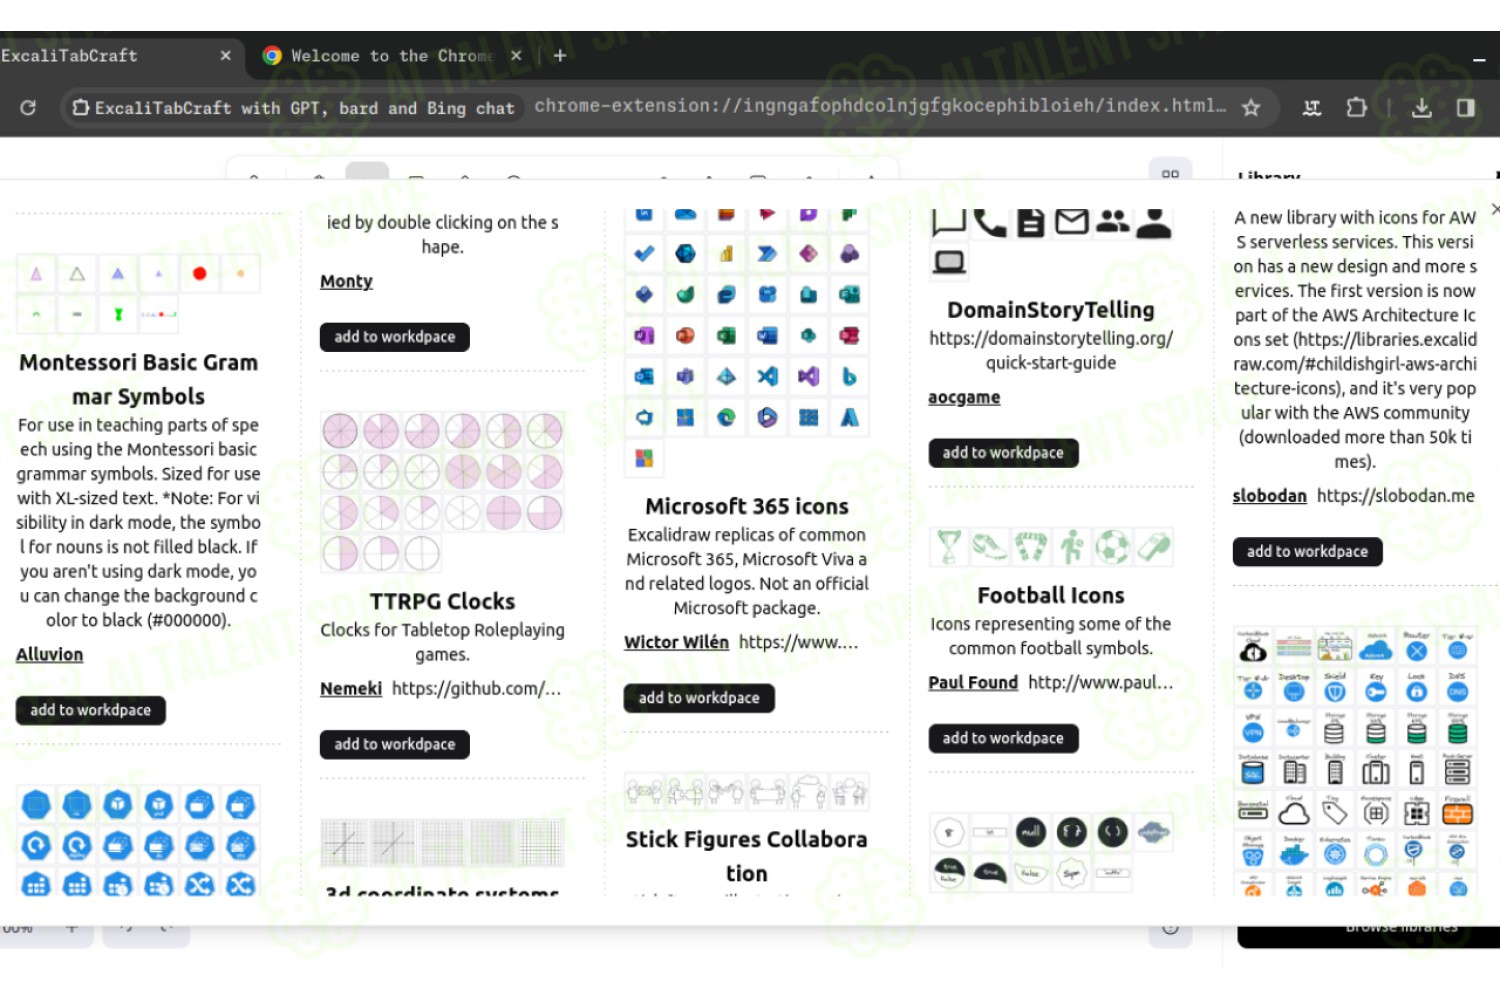Add slobodan's AWS serverless library to workspace
This screenshot has height=1000, width=1500.
(1307, 551)
